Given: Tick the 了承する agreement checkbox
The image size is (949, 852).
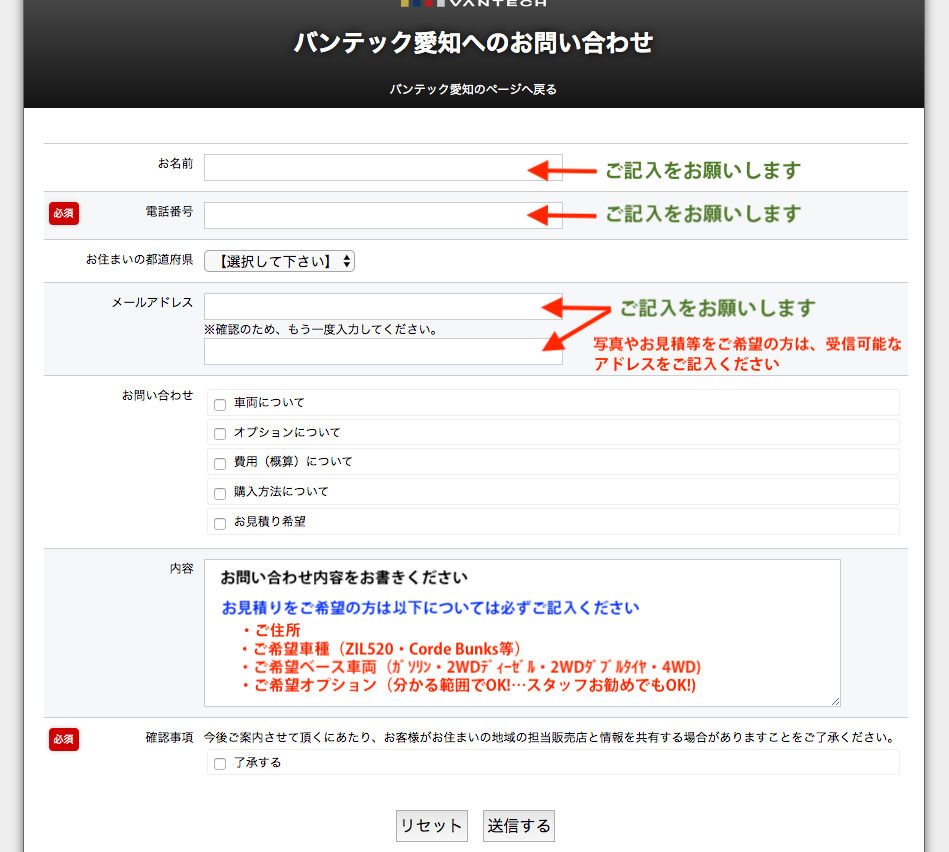Looking at the screenshot, I should (220, 764).
